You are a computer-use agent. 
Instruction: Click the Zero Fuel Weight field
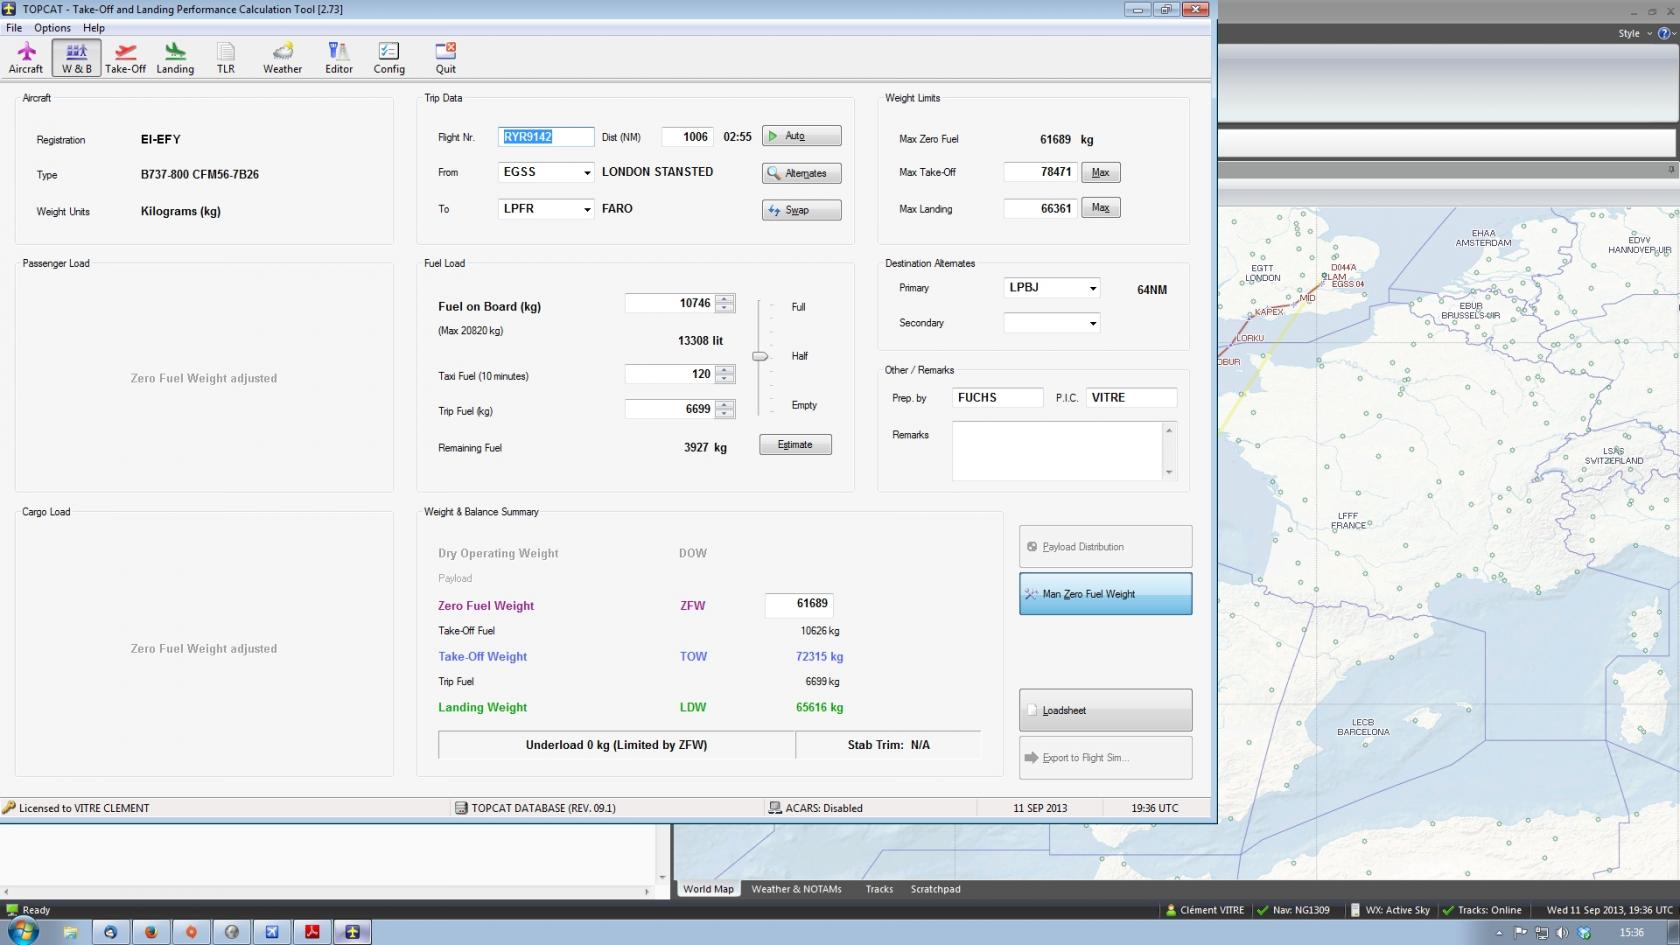pos(799,604)
